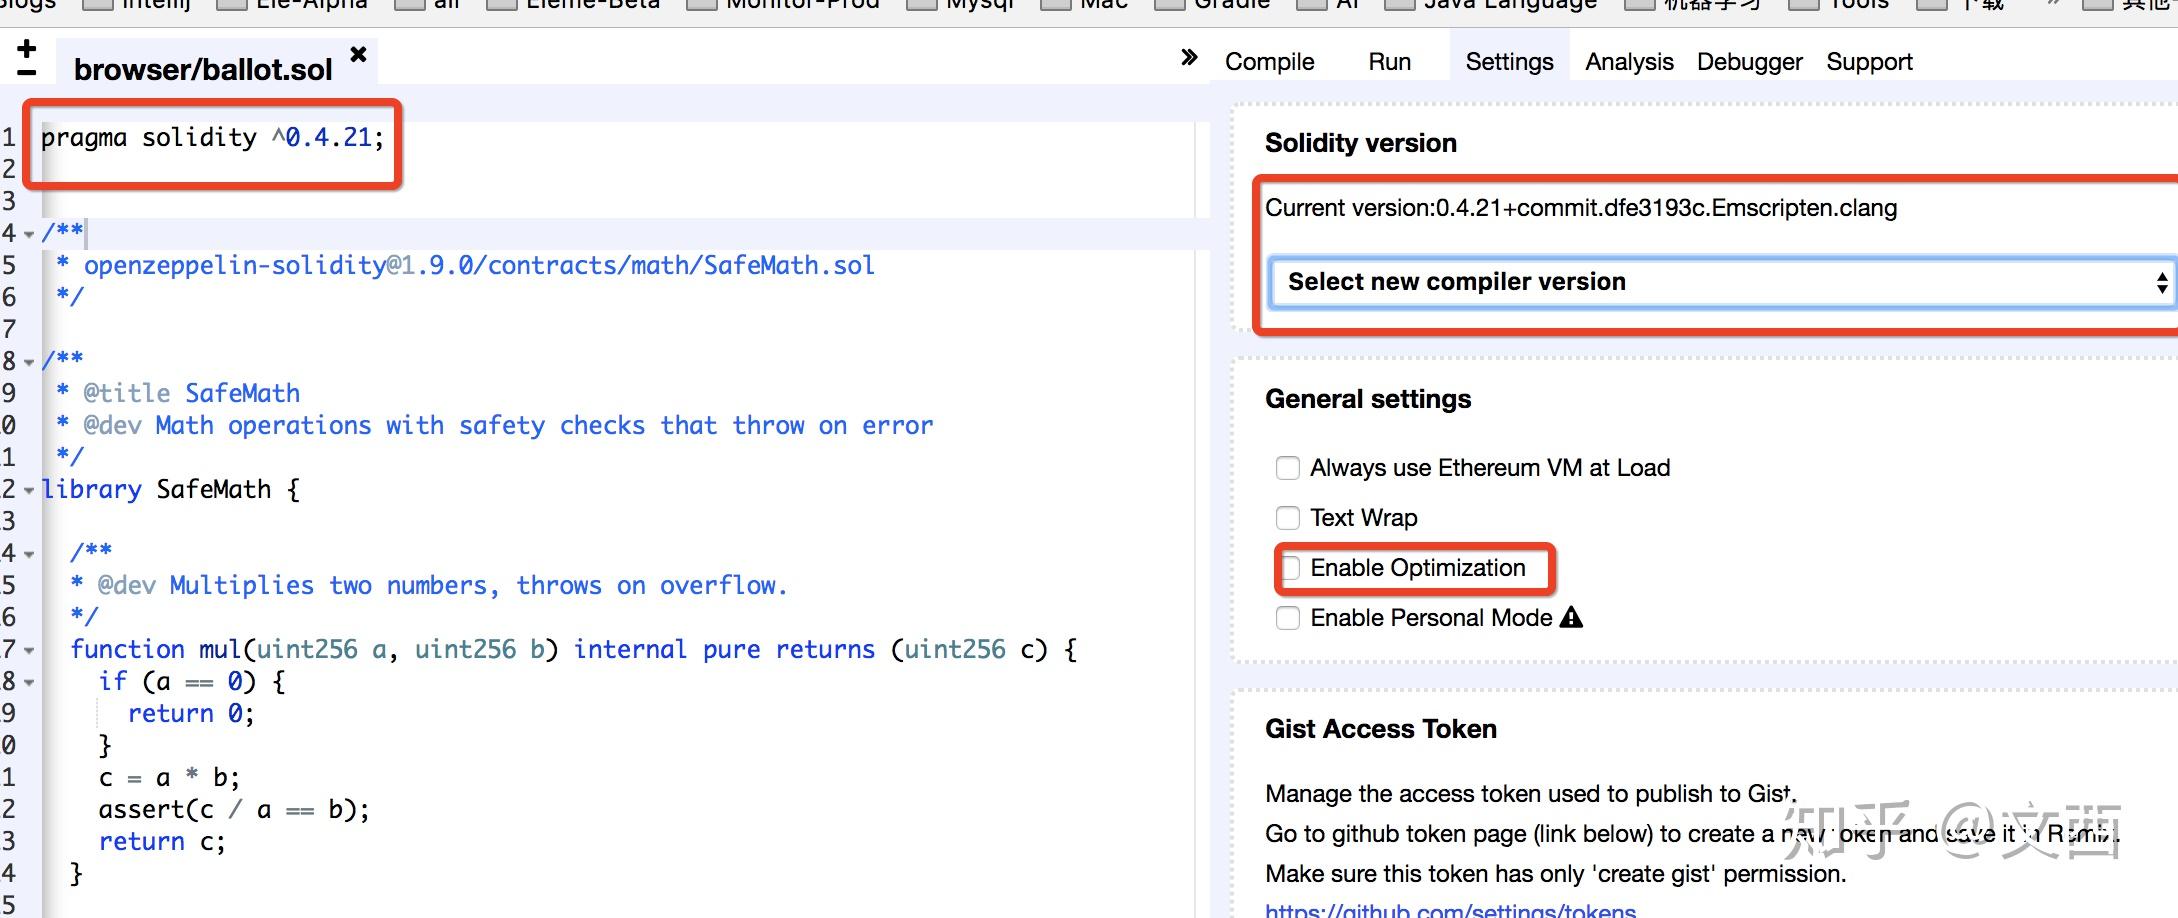2178x918 pixels.
Task: Toggle the Text Wrap checkbox
Action: click(1288, 518)
